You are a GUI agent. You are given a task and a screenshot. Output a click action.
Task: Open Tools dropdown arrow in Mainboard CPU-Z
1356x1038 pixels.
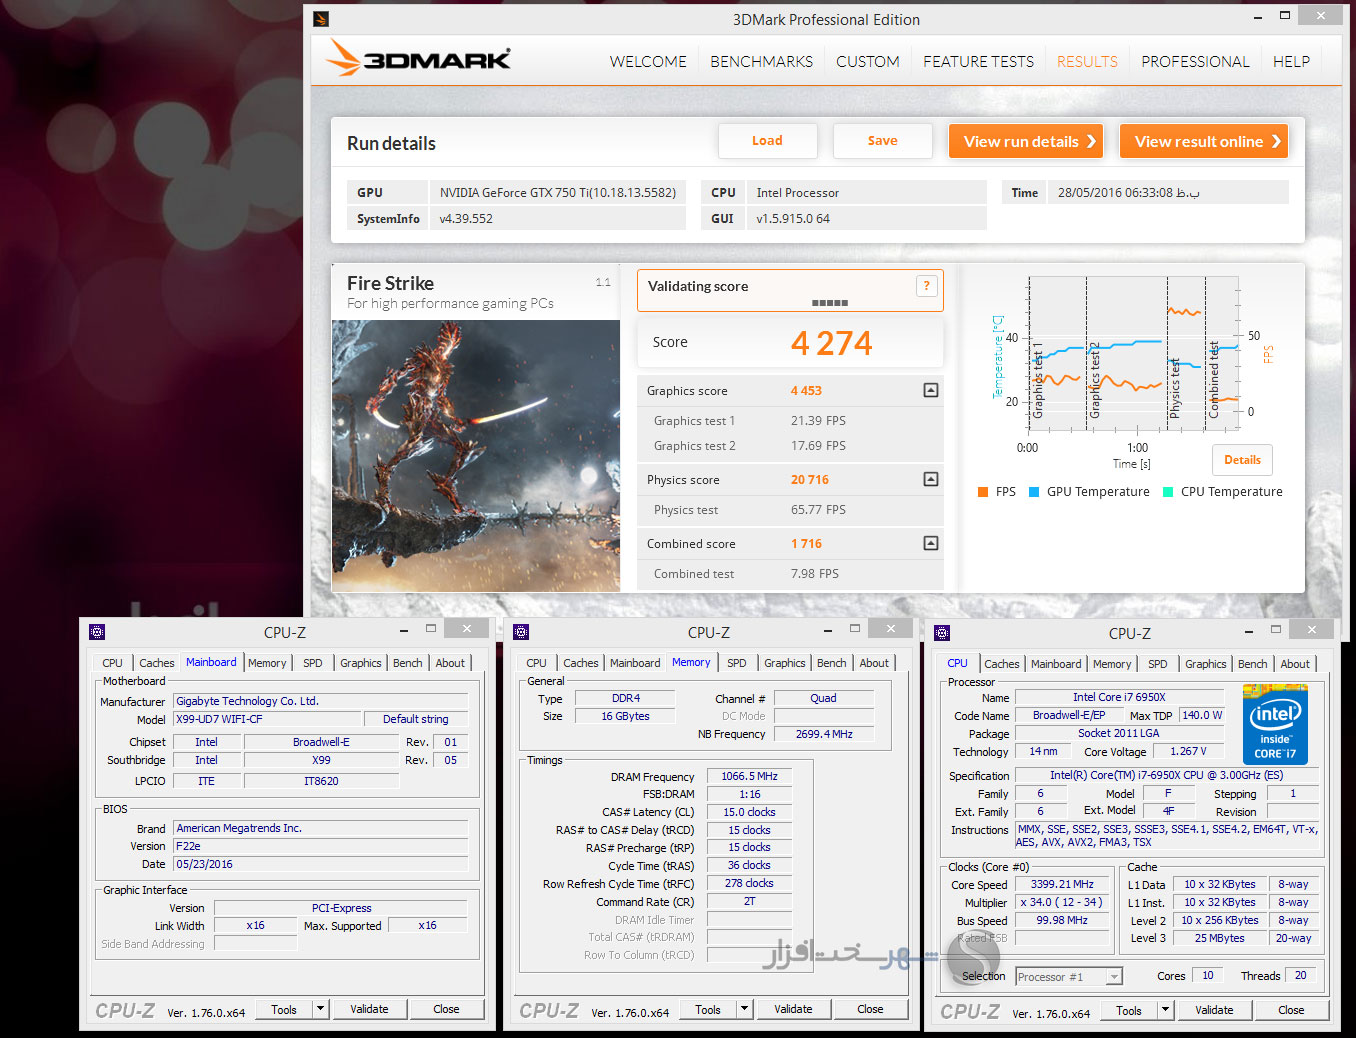(321, 1009)
